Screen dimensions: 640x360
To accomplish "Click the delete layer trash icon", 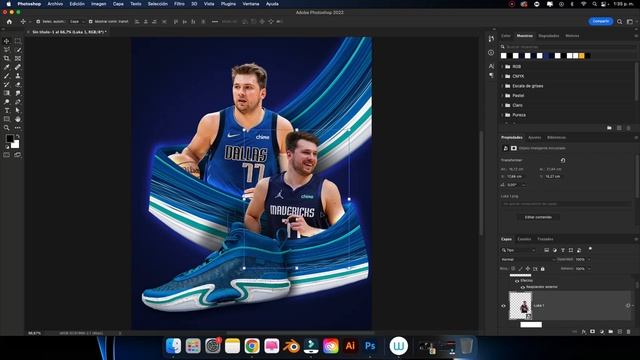I will [x=629, y=332].
